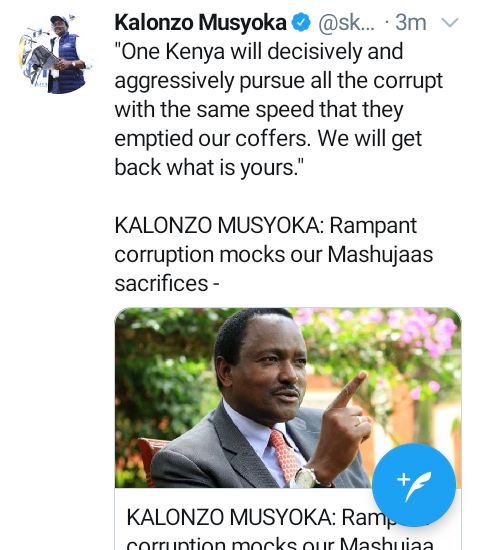Viewport: 480px width, 550px height.
Task: Click the truncated @sk... handle
Action: pos(347,23)
